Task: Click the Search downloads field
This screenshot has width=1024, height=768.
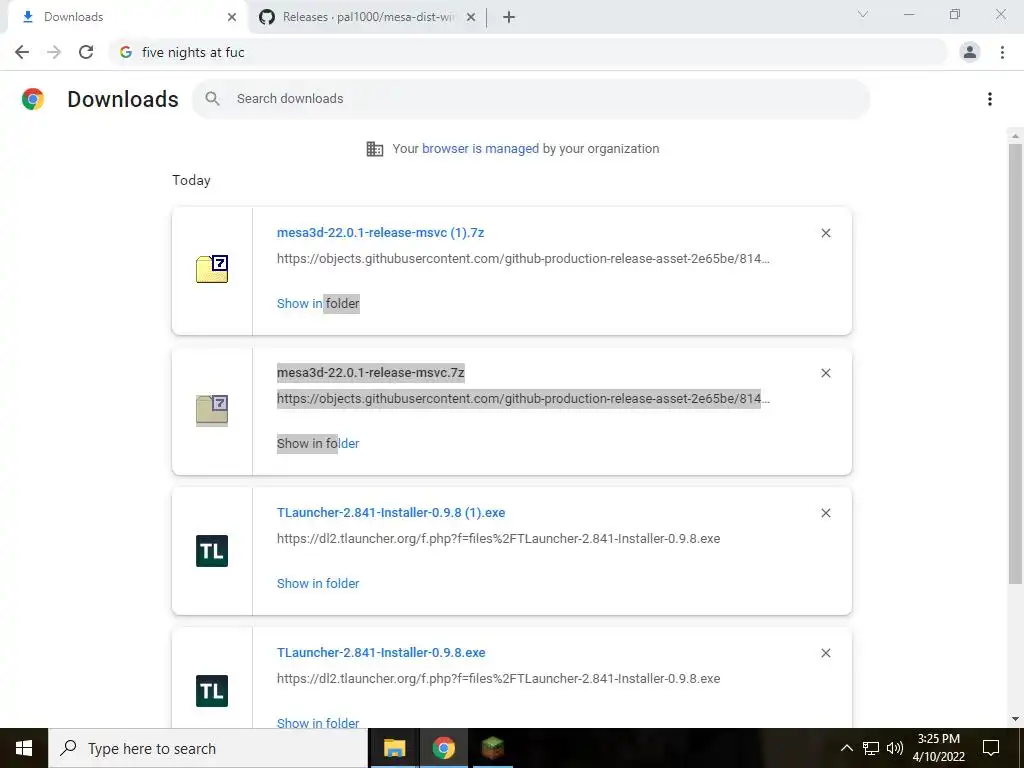Action: click(x=530, y=99)
